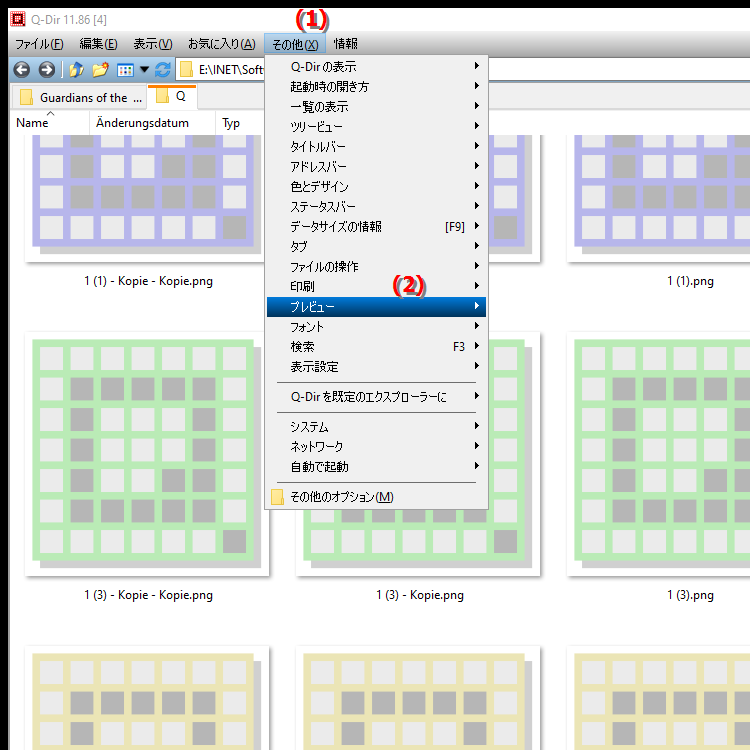This screenshot has height=750, width=750.
Task: Open the view mode dropdown arrow
Action: 144,70
